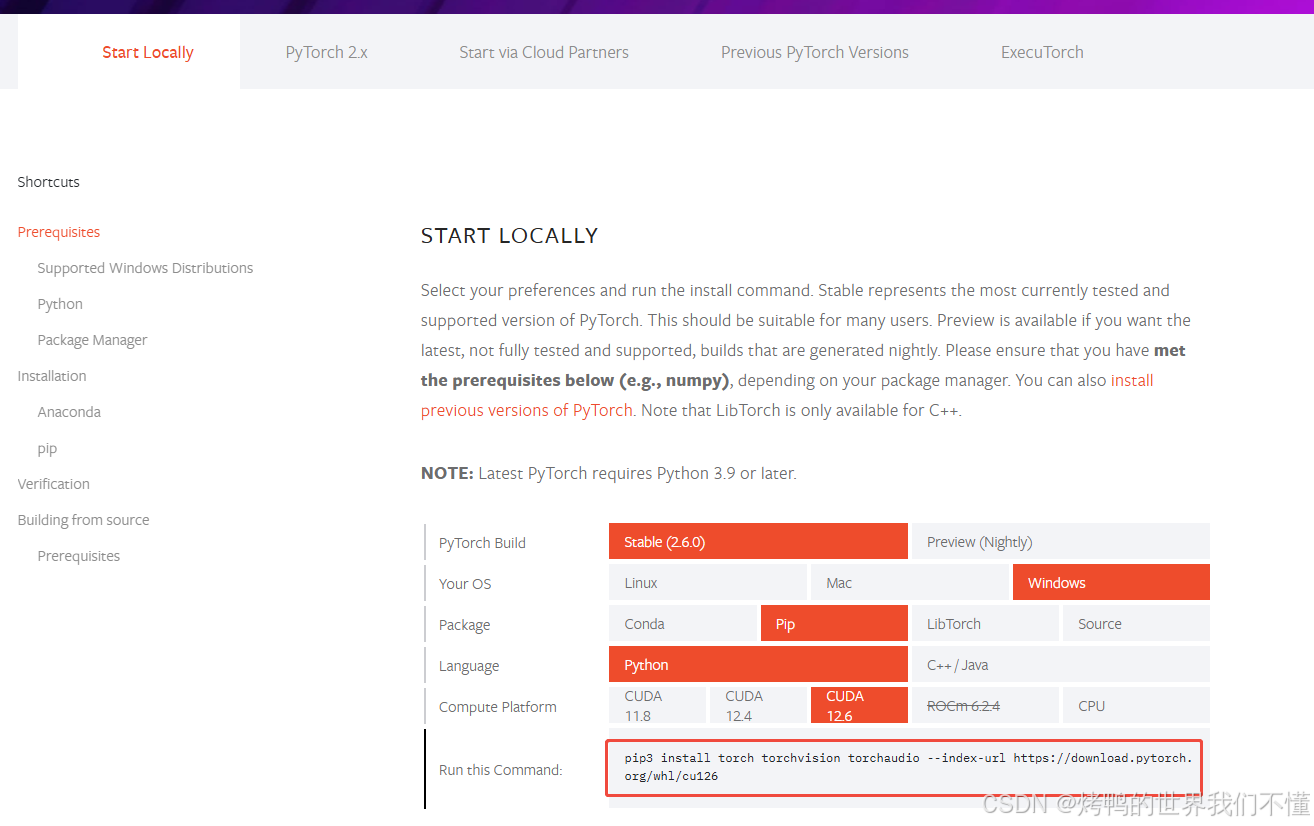Select Preview (Nightly) build option
1314x826 pixels.
tap(1061, 541)
